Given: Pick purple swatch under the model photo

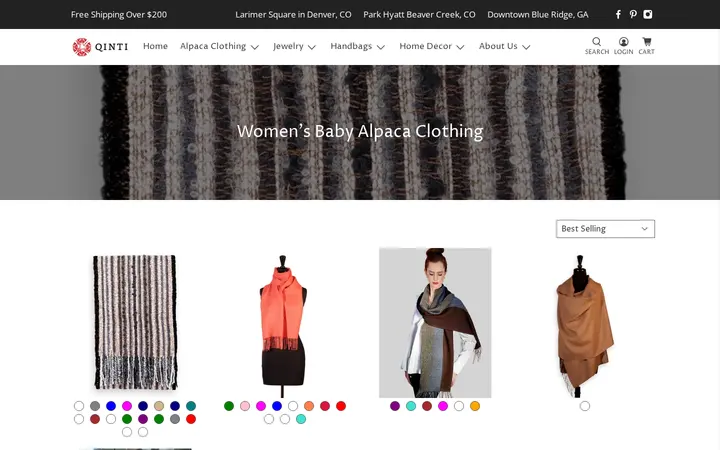Looking at the screenshot, I should (x=395, y=406).
